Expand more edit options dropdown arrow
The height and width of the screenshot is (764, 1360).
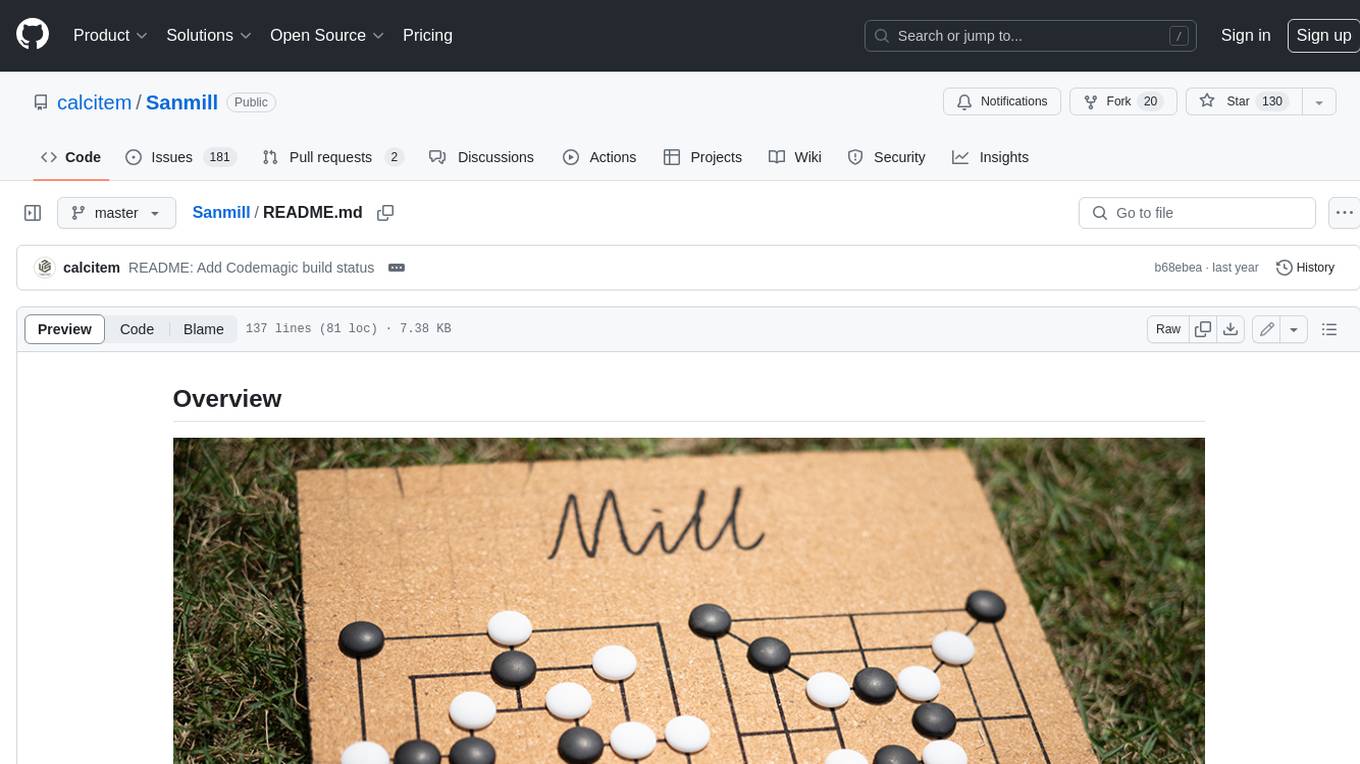coord(1294,329)
